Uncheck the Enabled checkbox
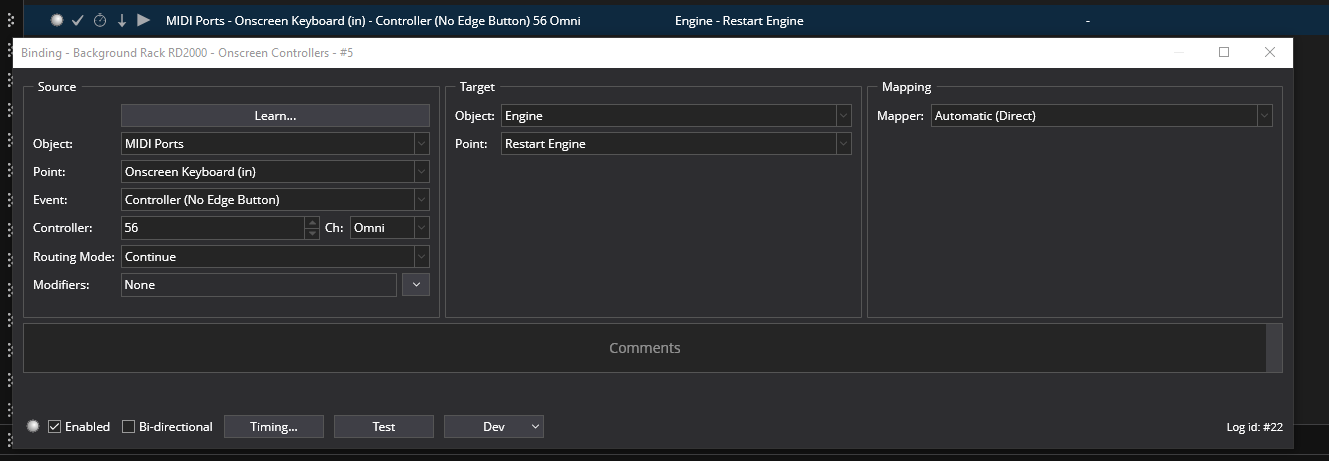 [55, 427]
